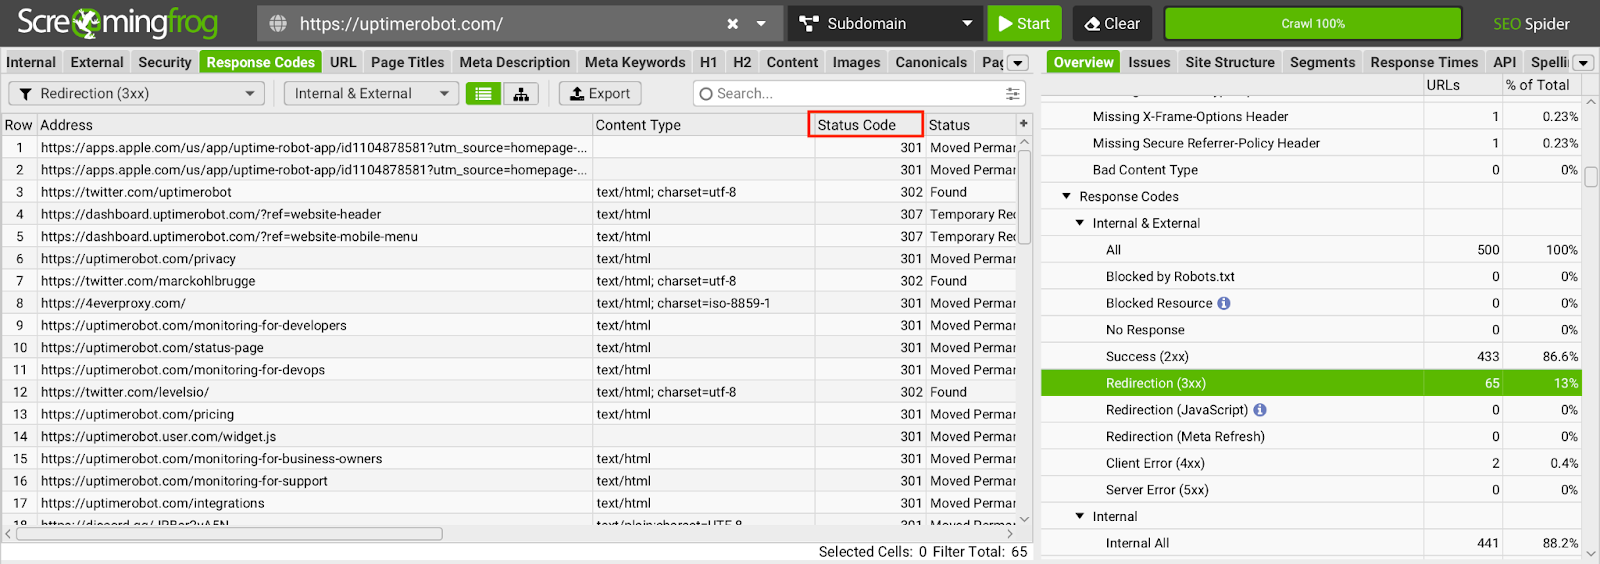Image resolution: width=1600 pixels, height=564 pixels.
Task: Open the URL history dropdown arrow
Action: (762, 23)
